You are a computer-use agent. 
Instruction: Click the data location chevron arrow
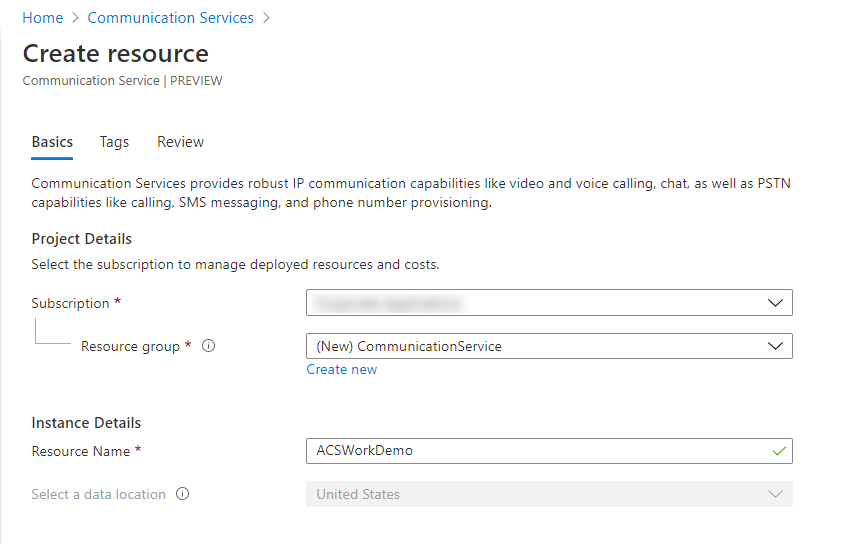coord(775,494)
